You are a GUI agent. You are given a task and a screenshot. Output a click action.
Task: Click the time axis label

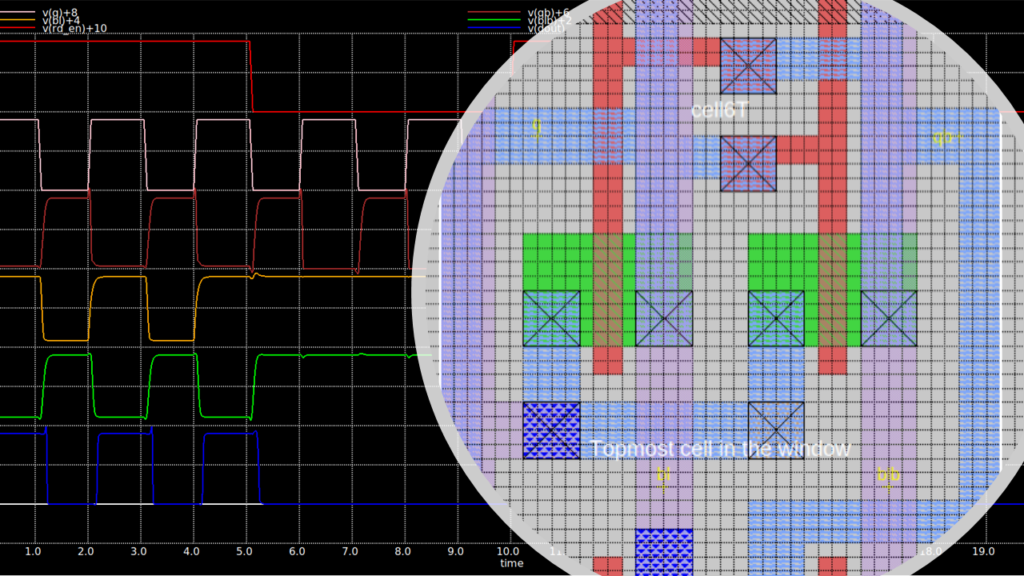pyautogui.click(x=512, y=563)
